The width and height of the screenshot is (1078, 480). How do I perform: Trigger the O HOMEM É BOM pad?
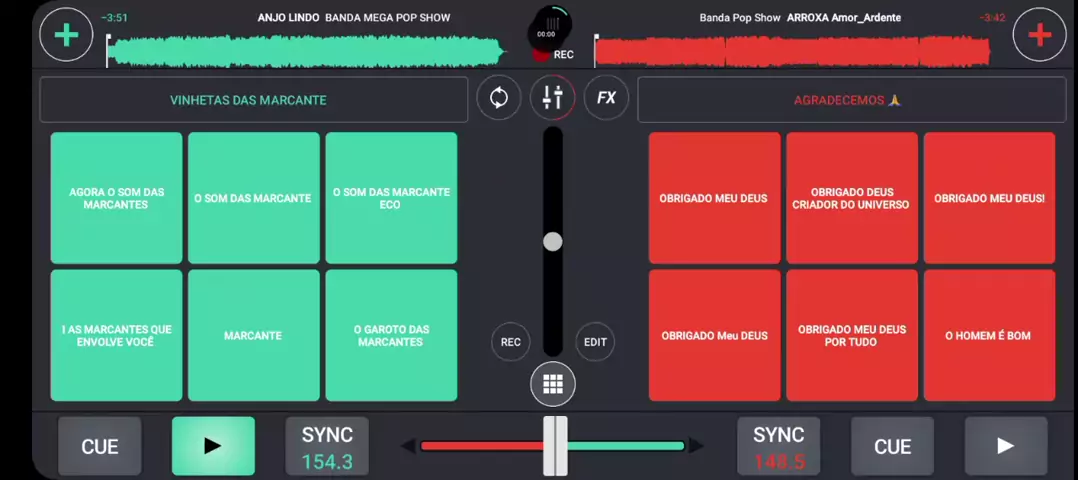point(988,336)
